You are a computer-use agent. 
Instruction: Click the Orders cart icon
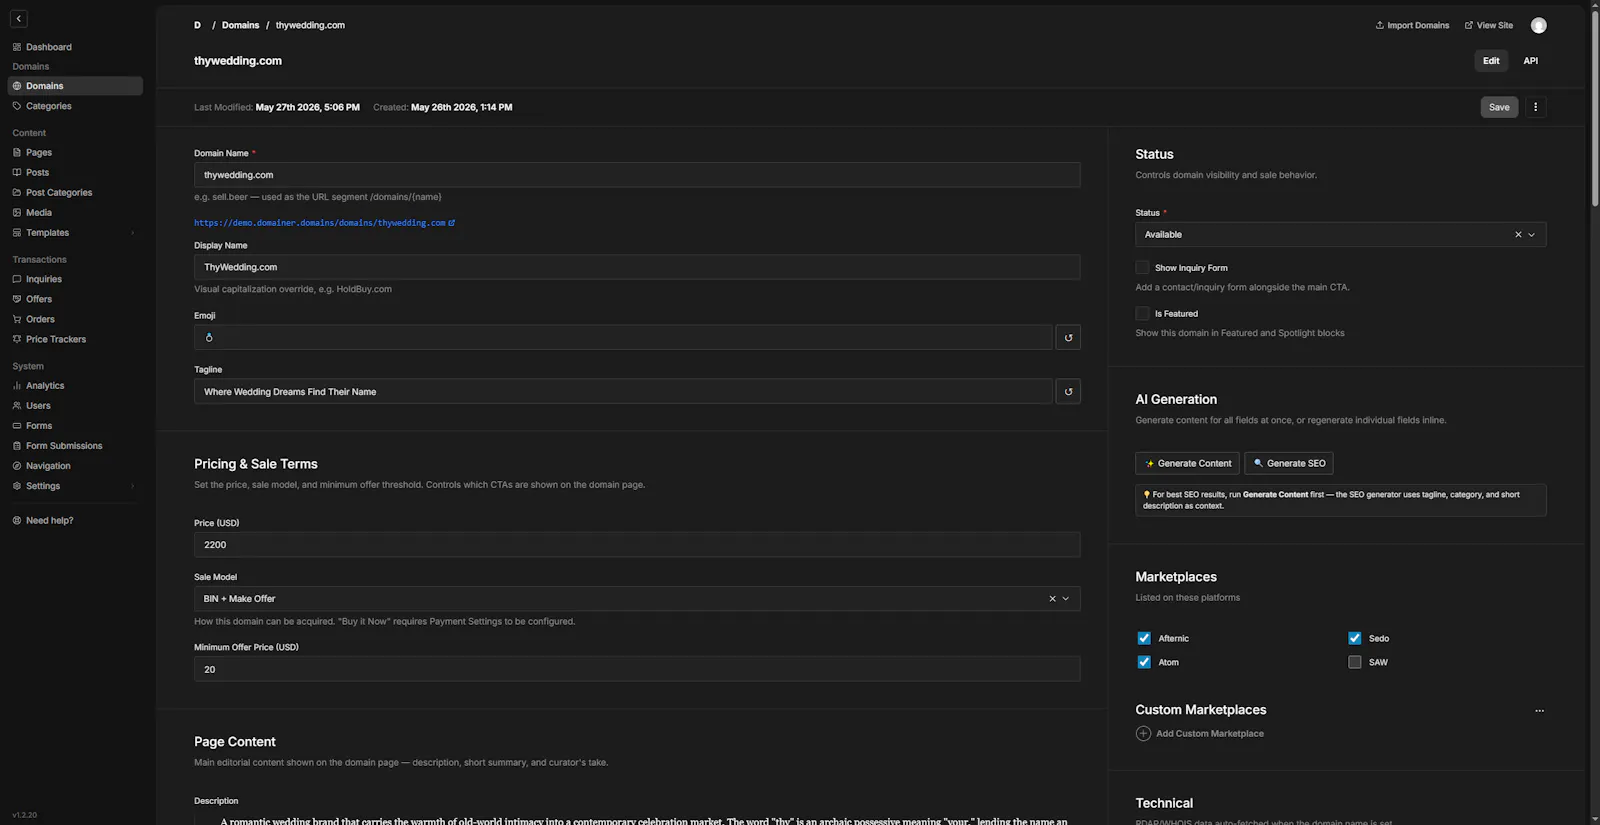[x=17, y=319]
